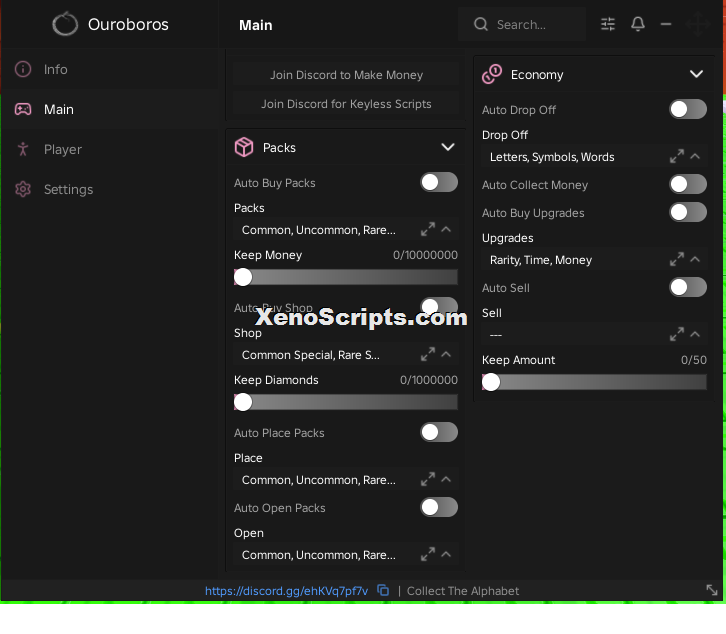Image resolution: width=726 pixels, height=634 pixels.
Task: Click 'Letters, Symbols, Words' selection text
Action: coord(552,157)
